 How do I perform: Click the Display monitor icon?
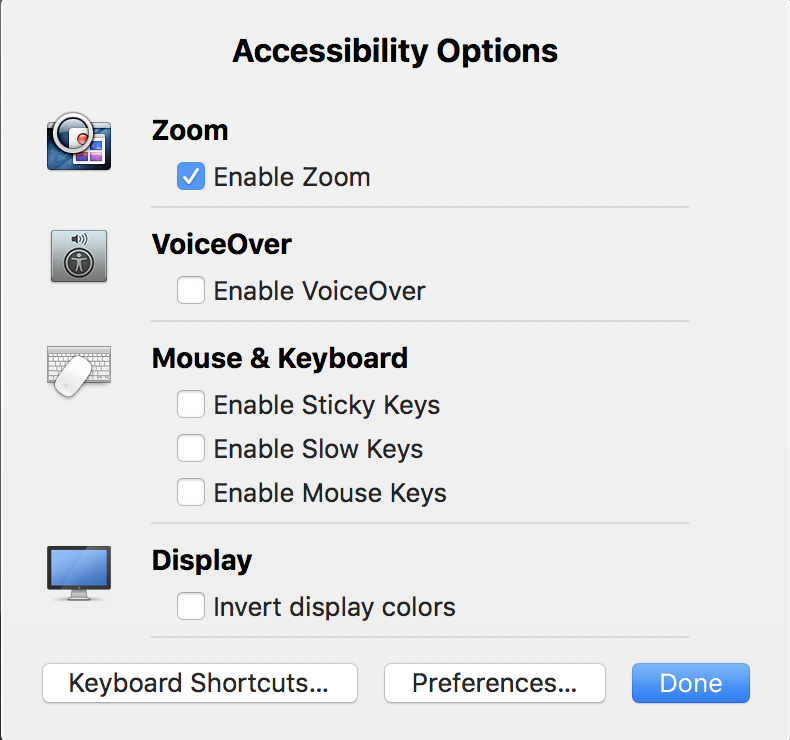click(x=78, y=572)
